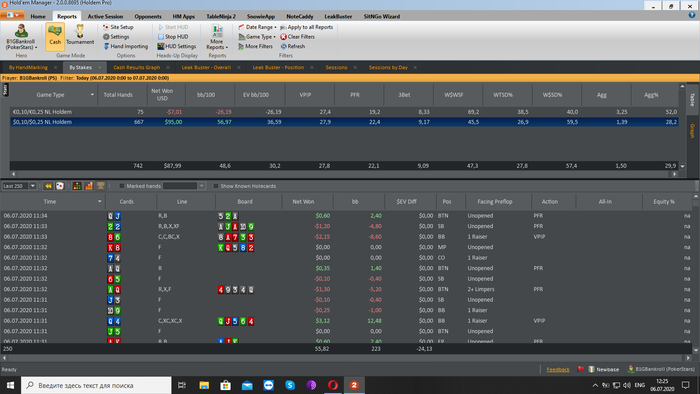The height and width of the screenshot is (394, 700).
Task: Switch to Opponents ribbon tab
Action: (148, 17)
